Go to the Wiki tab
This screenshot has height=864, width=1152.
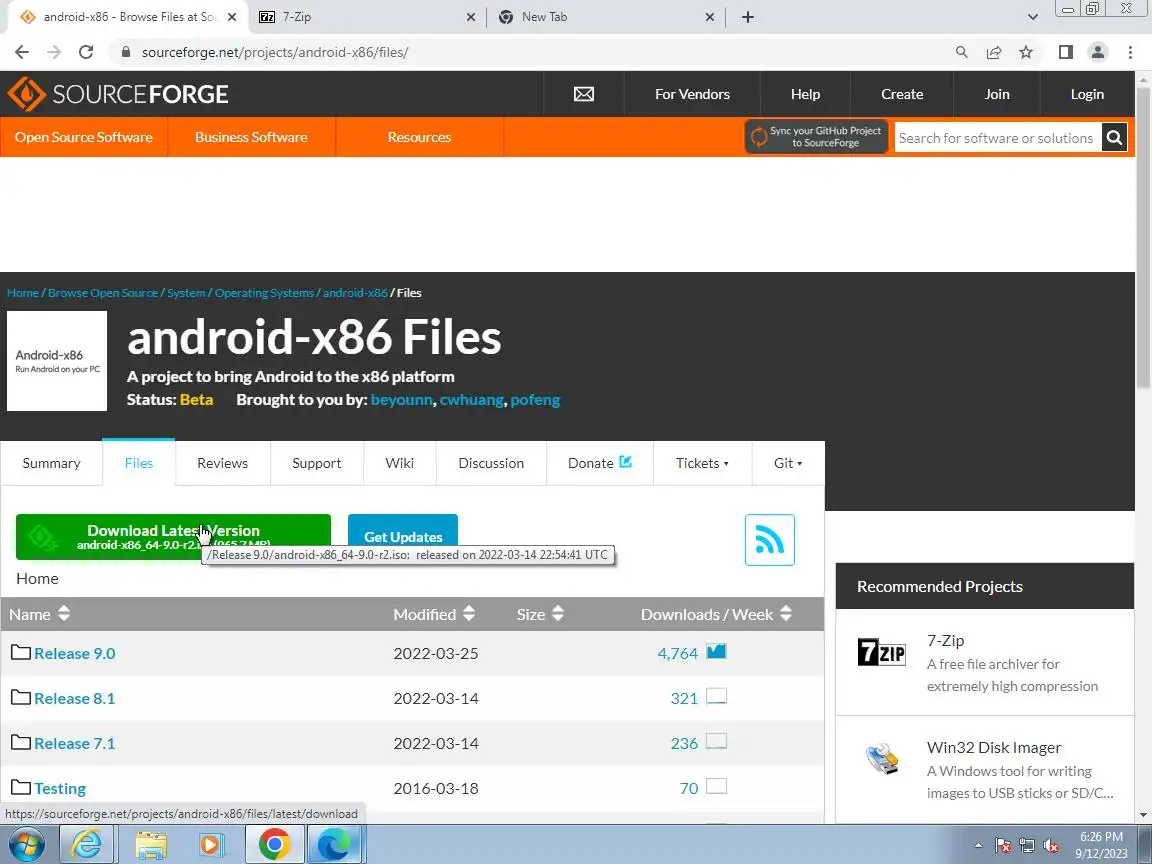(400, 463)
